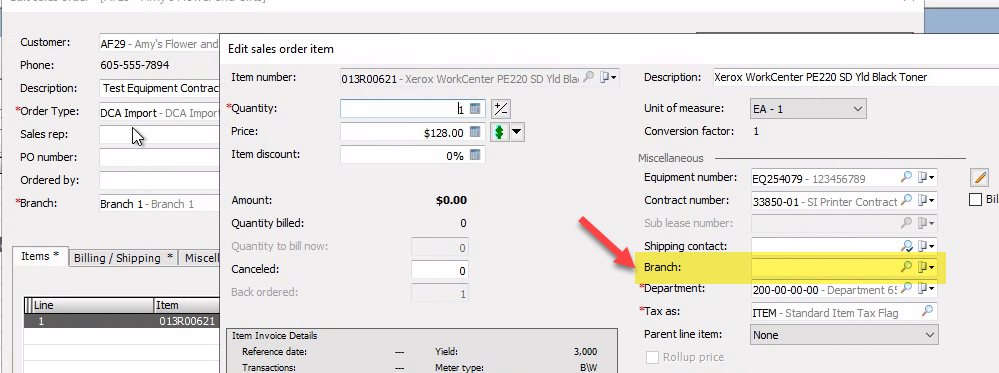
Task: Toggle the checkbox under the pencil icon
Action: (975, 200)
